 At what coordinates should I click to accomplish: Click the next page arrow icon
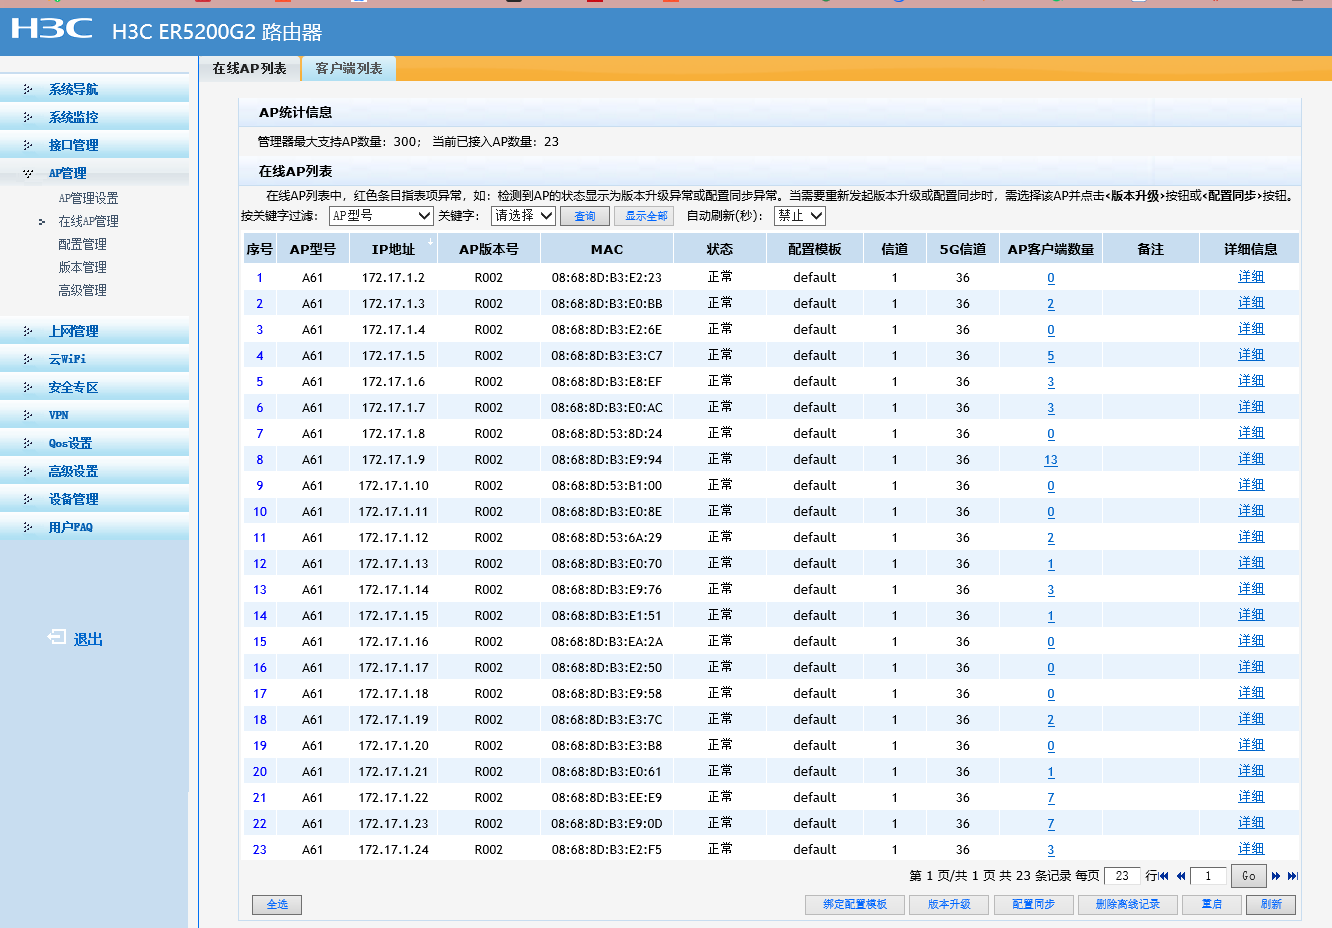[x=1276, y=876]
